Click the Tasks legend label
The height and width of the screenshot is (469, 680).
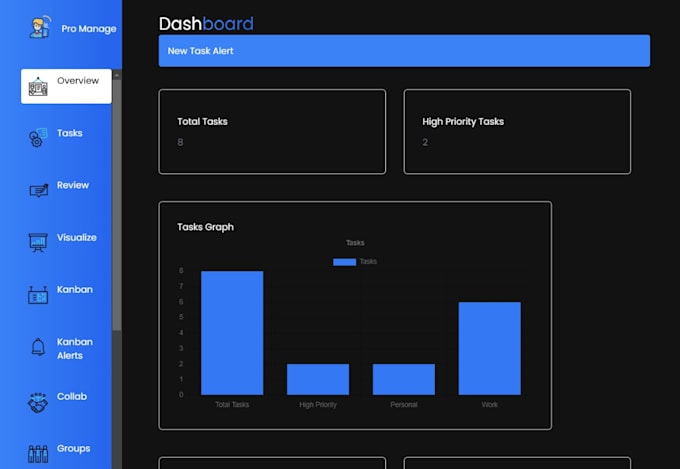368,261
